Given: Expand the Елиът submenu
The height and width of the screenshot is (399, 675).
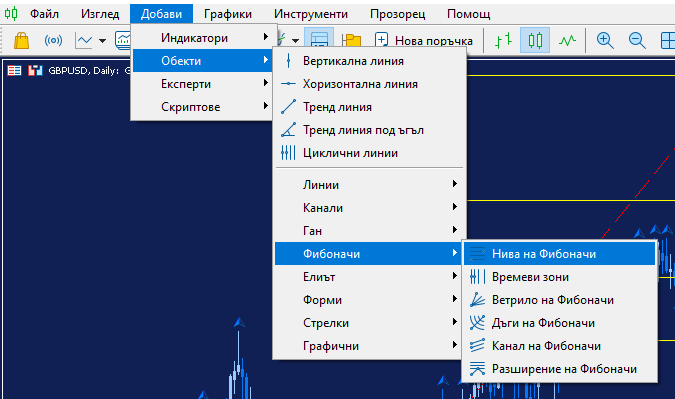Looking at the screenshot, I should (369, 277).
